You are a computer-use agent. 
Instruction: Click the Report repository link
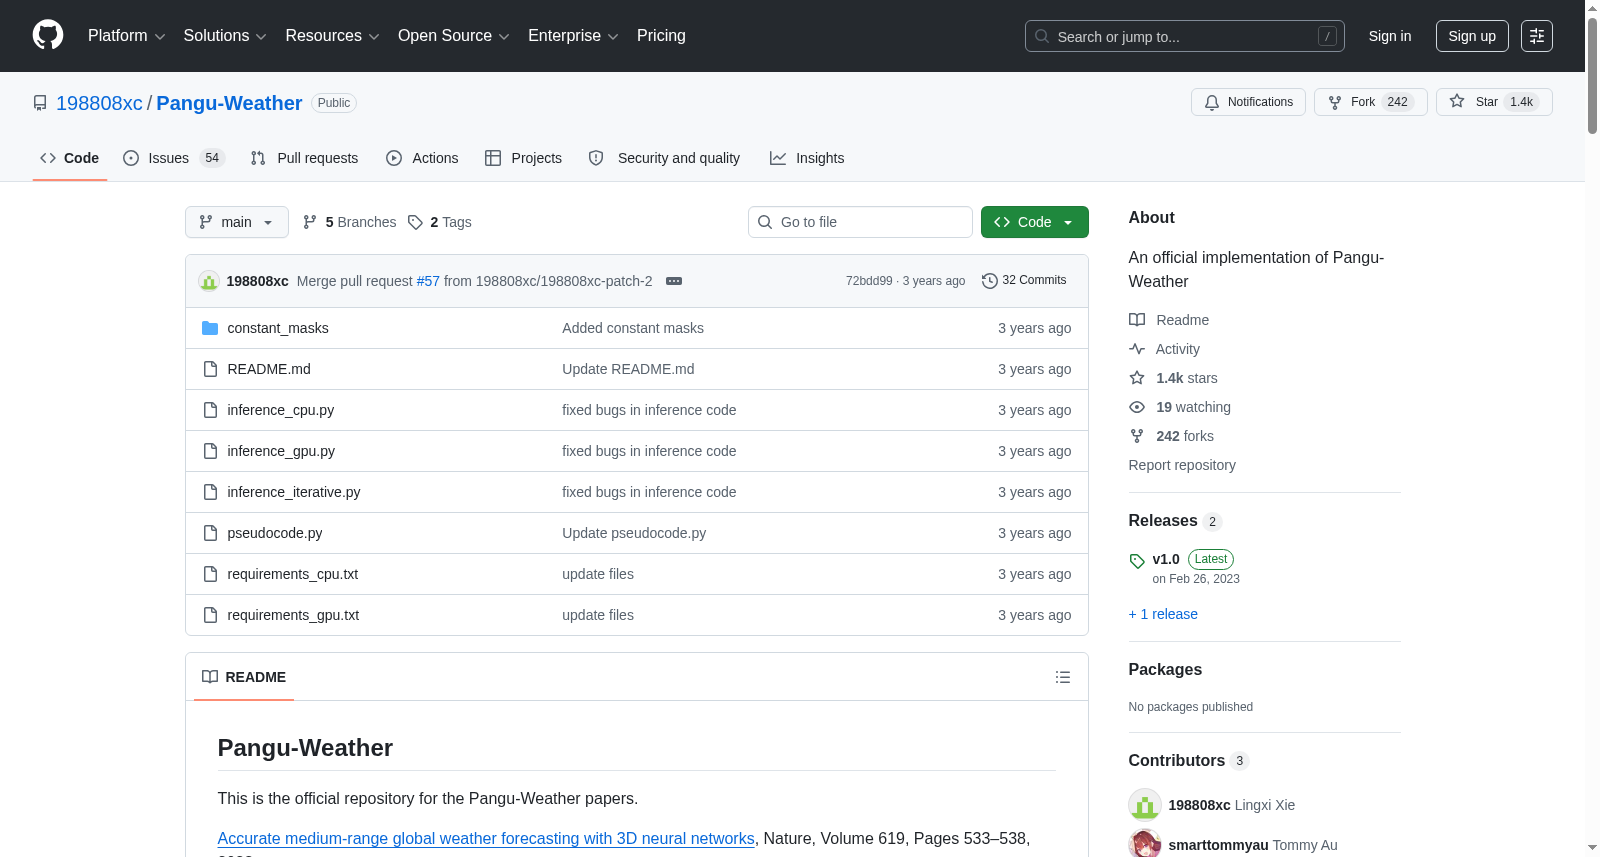[1182, 465]
